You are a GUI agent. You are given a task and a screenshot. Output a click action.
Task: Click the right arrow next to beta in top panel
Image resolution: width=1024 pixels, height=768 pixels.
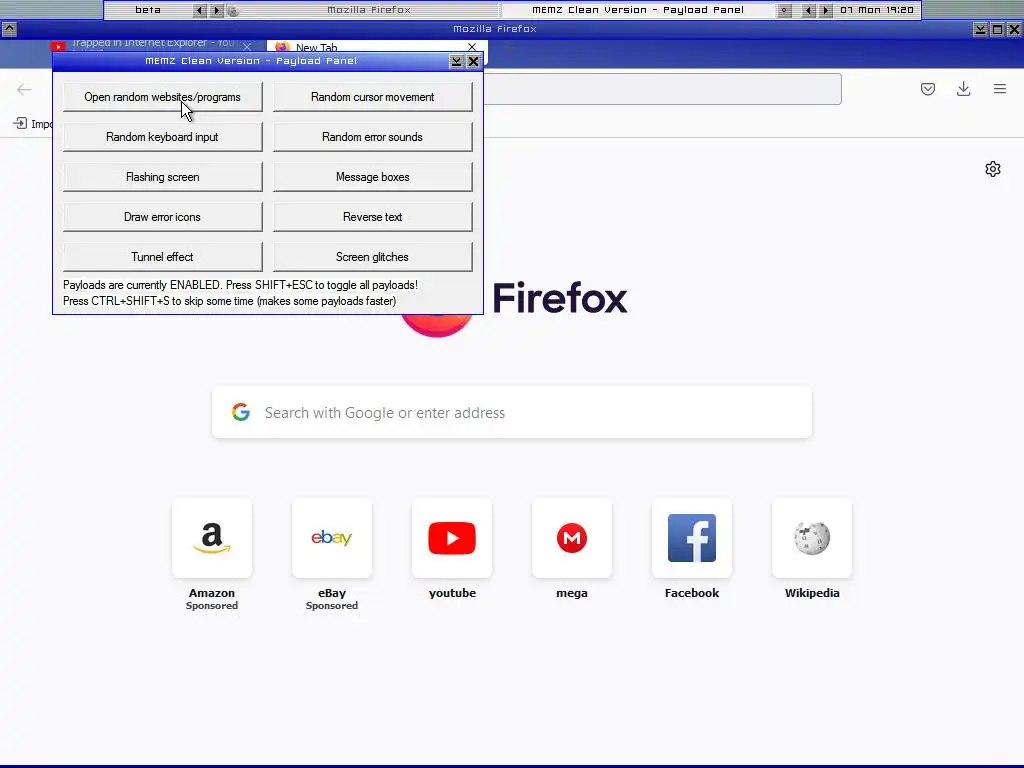[217, 10]
